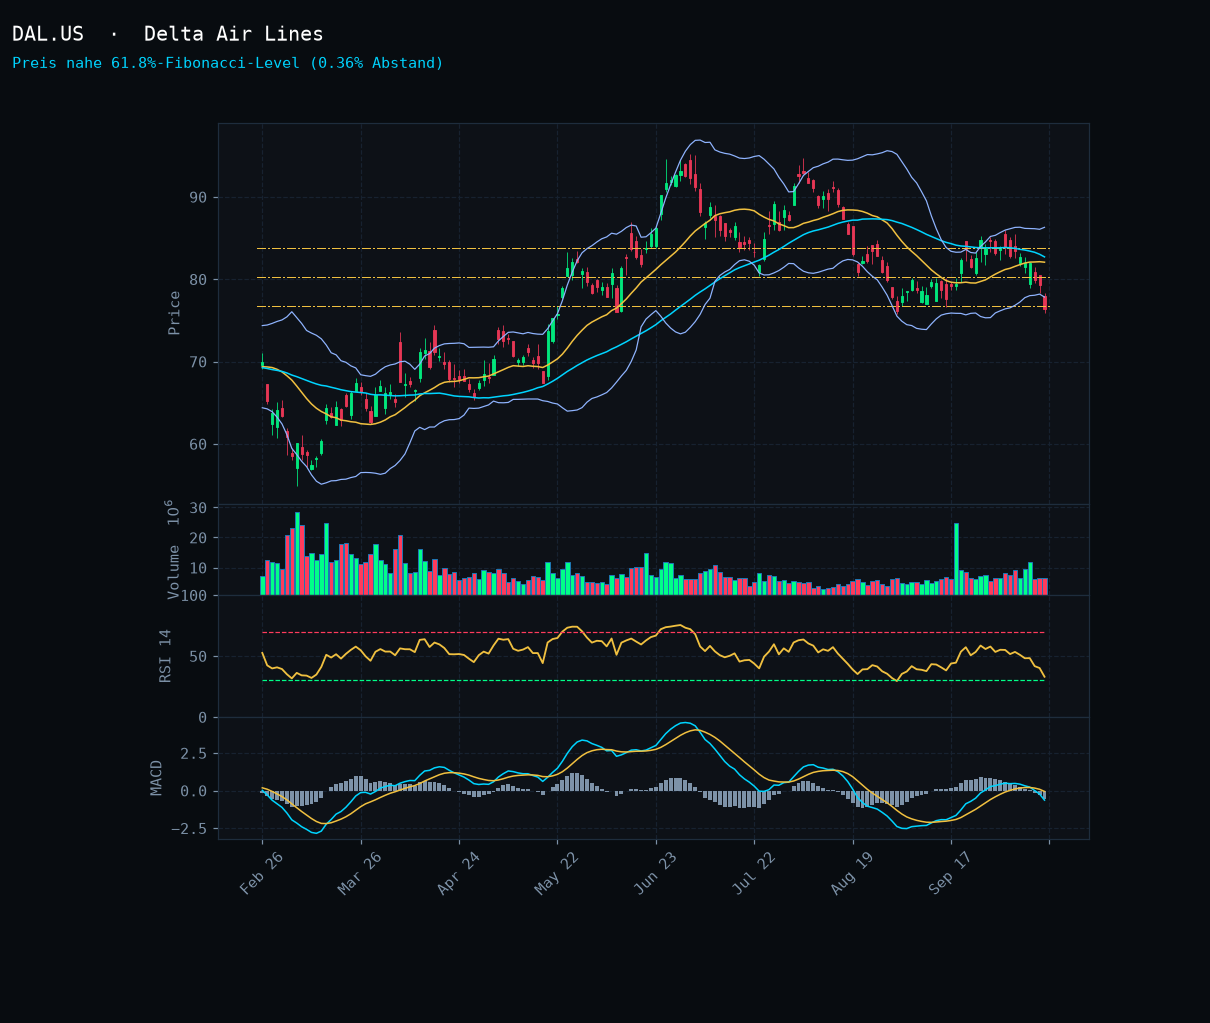Click the DAL.US Delta Air Lines title
1210x1023 pixels.
(168, 34)
